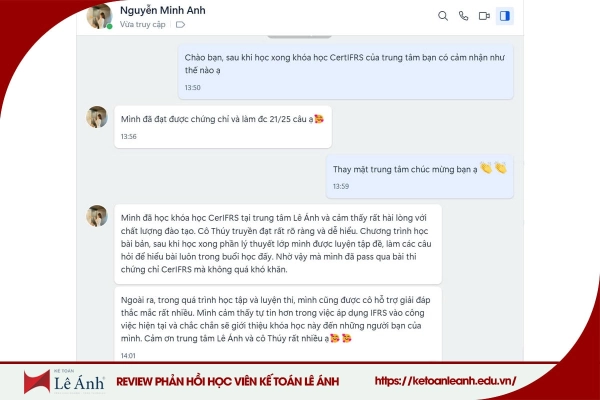Click the heart-face emoji after 21/25 câu

tap(319, 119)
